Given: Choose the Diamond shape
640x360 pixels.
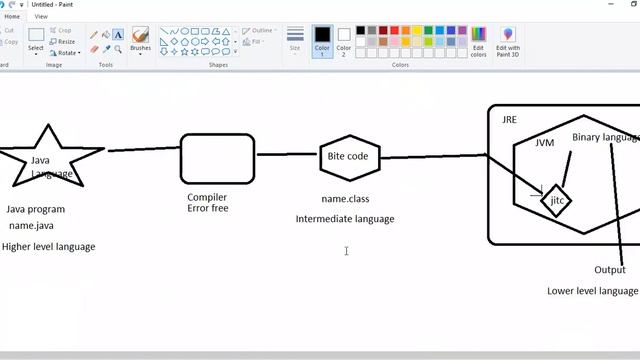Looking at the screenshot, I should 175,42.
